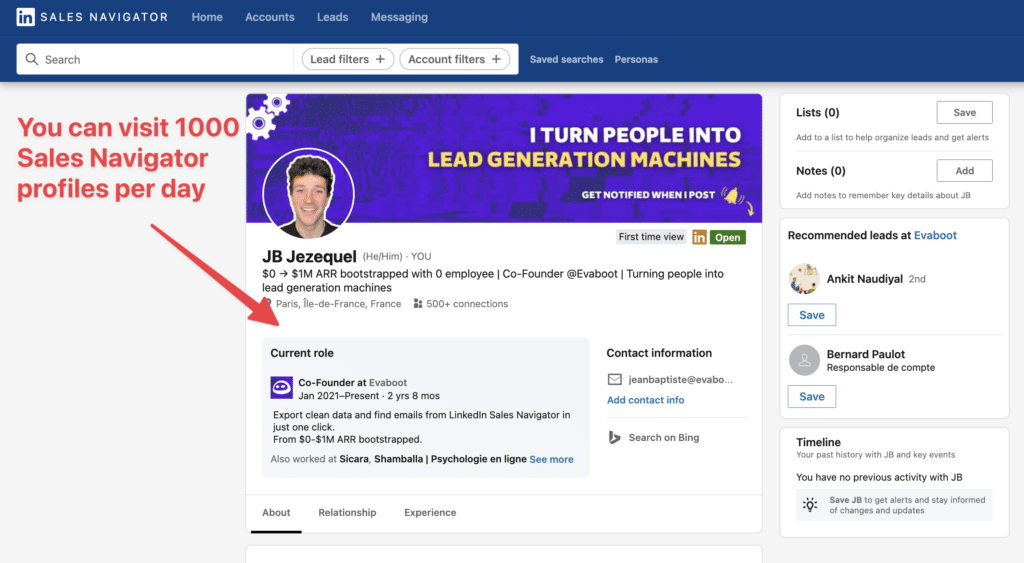Click 'You have no previous activity with JB'
The height and width of the screenshot is (563, 1024).
point(879,477)
